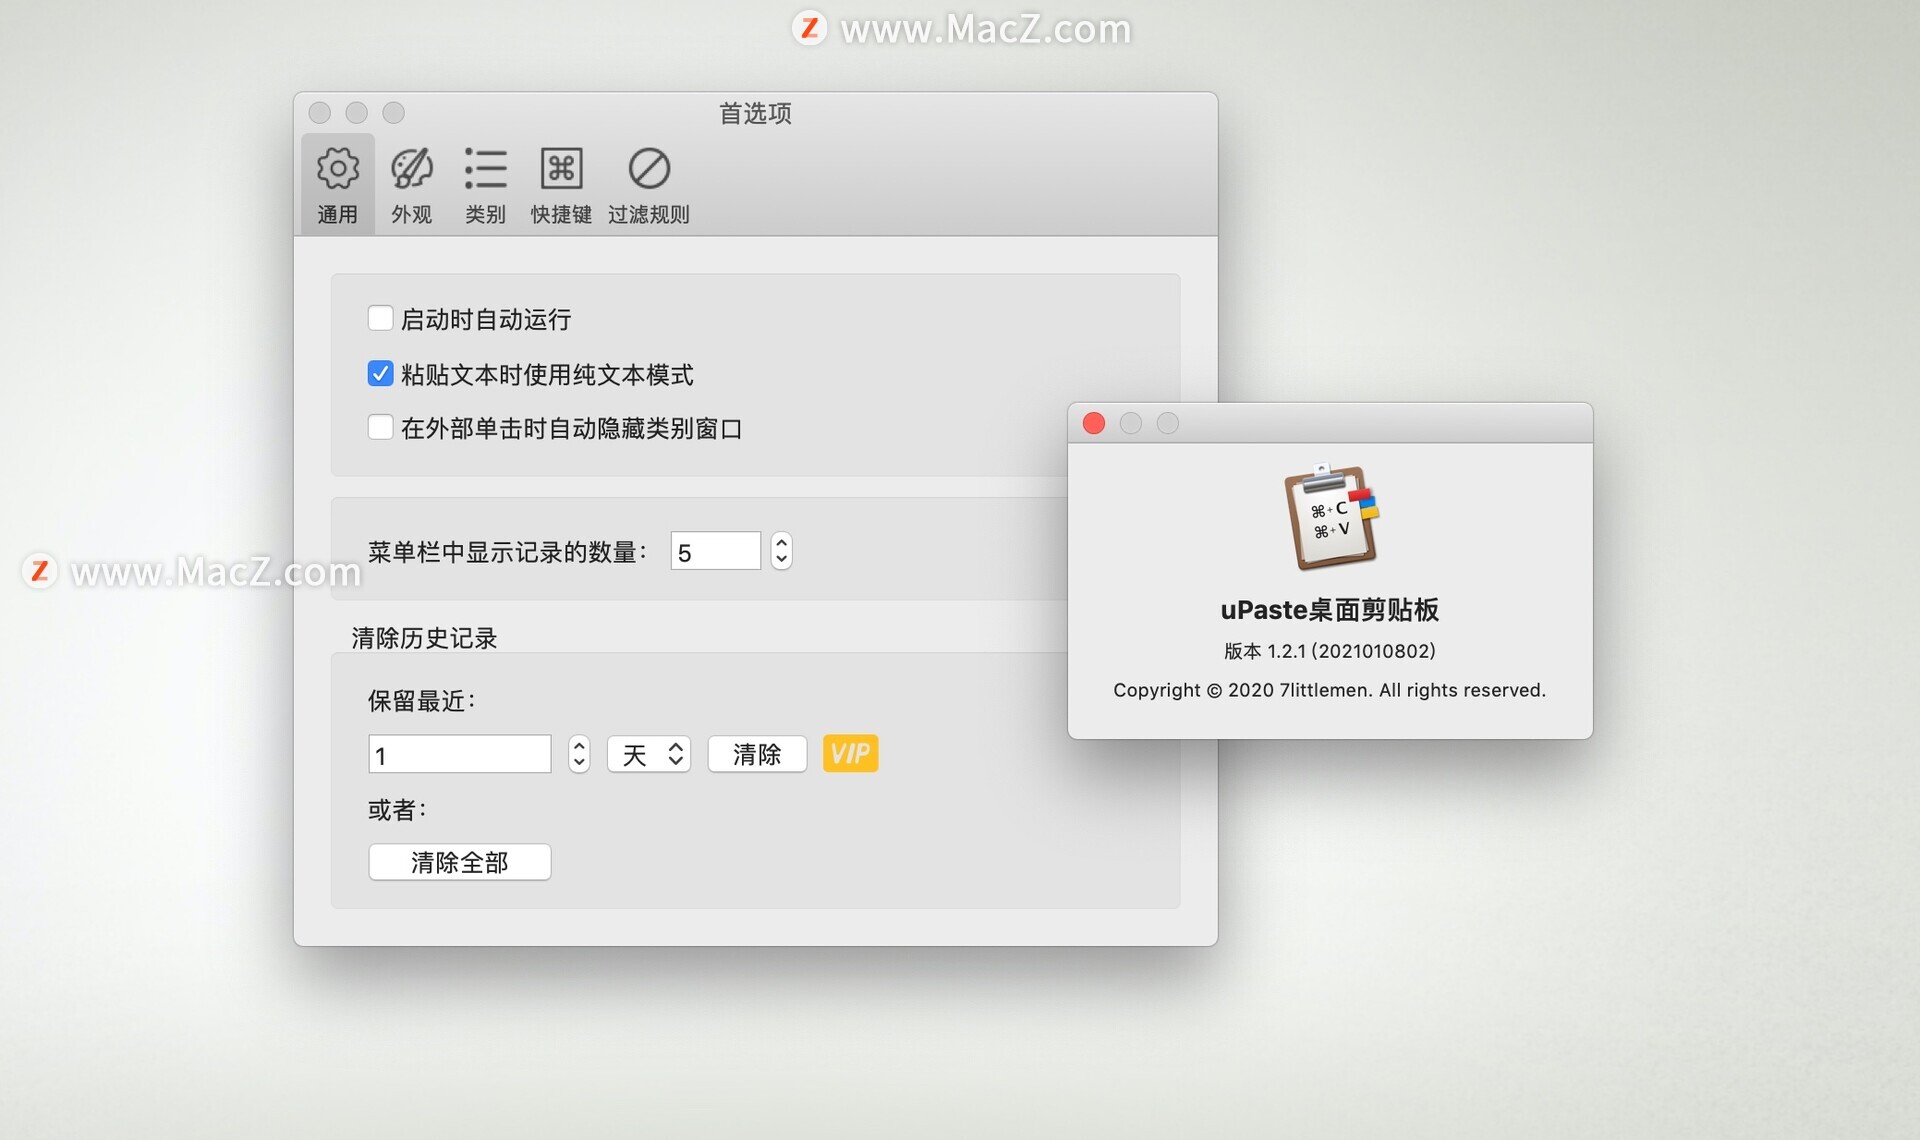Click the uPaste桌面剪贴板 title text
This screenshot has width=1920, height=1140.
coord(1329,610)
